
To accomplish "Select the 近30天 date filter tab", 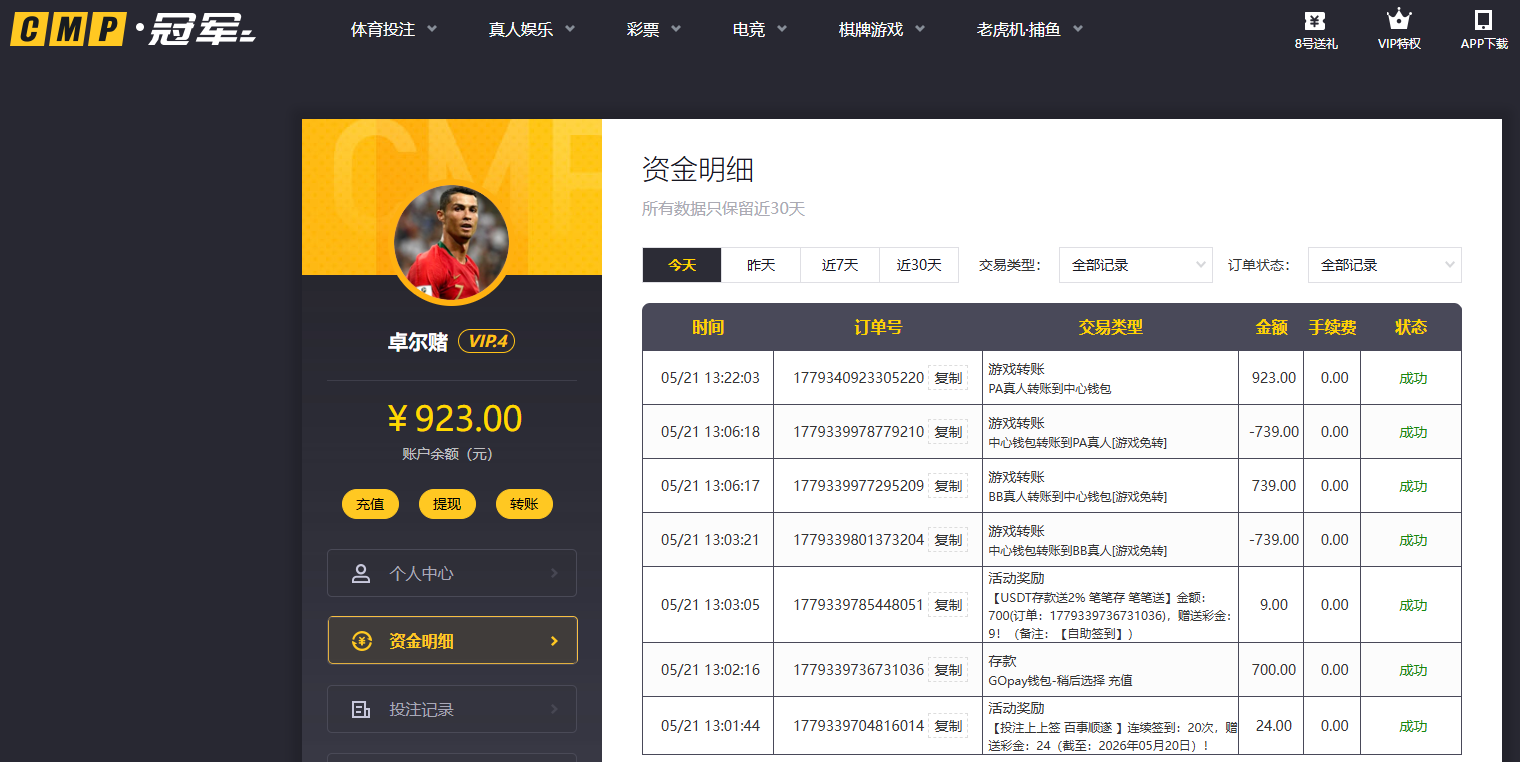I will (x=919, y=265).
